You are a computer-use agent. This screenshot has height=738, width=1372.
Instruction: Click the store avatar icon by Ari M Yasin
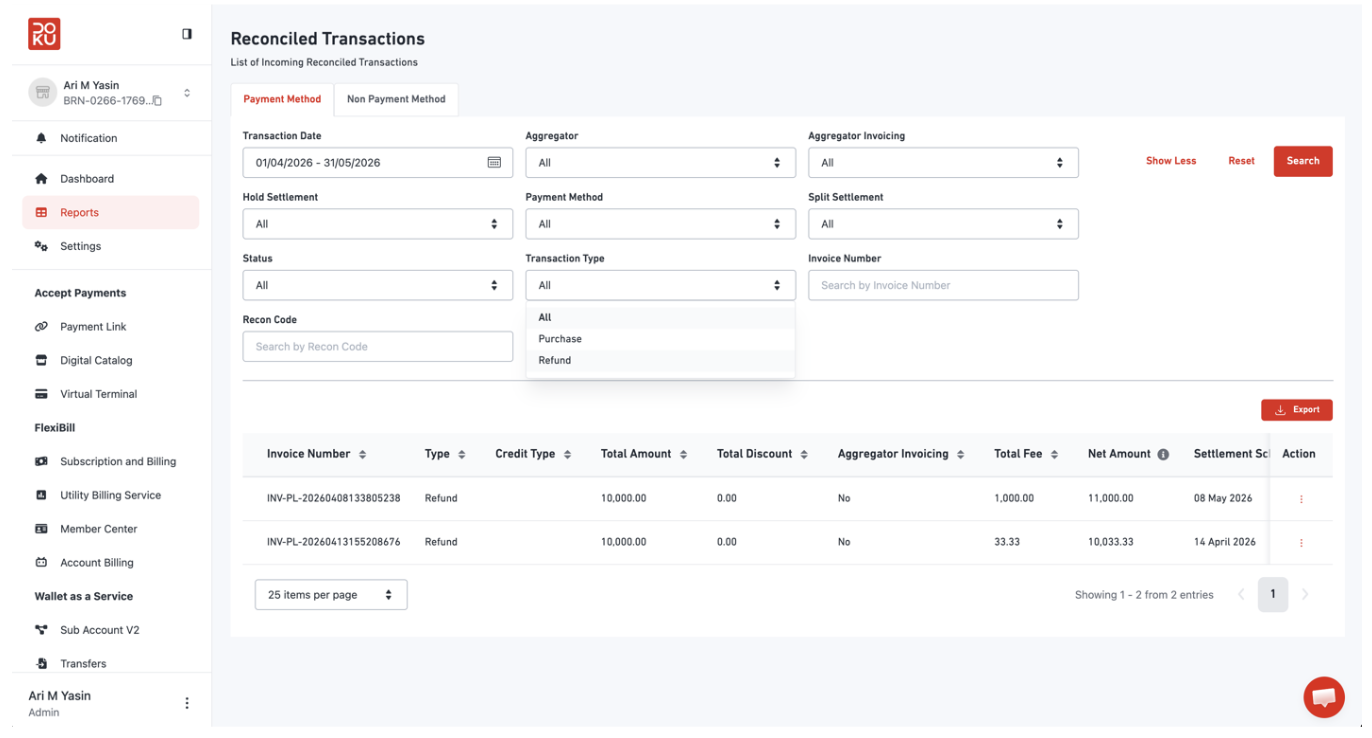[43, 93]
